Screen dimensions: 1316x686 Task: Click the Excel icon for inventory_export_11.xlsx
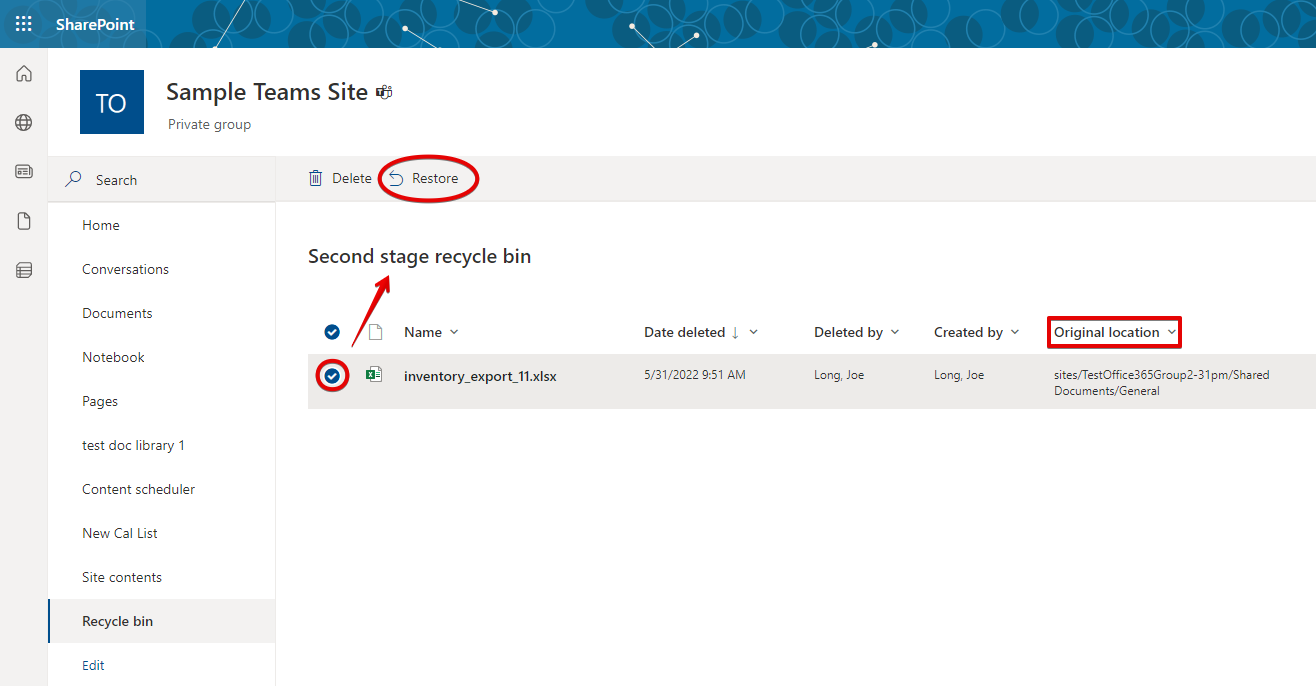(374, 376)
